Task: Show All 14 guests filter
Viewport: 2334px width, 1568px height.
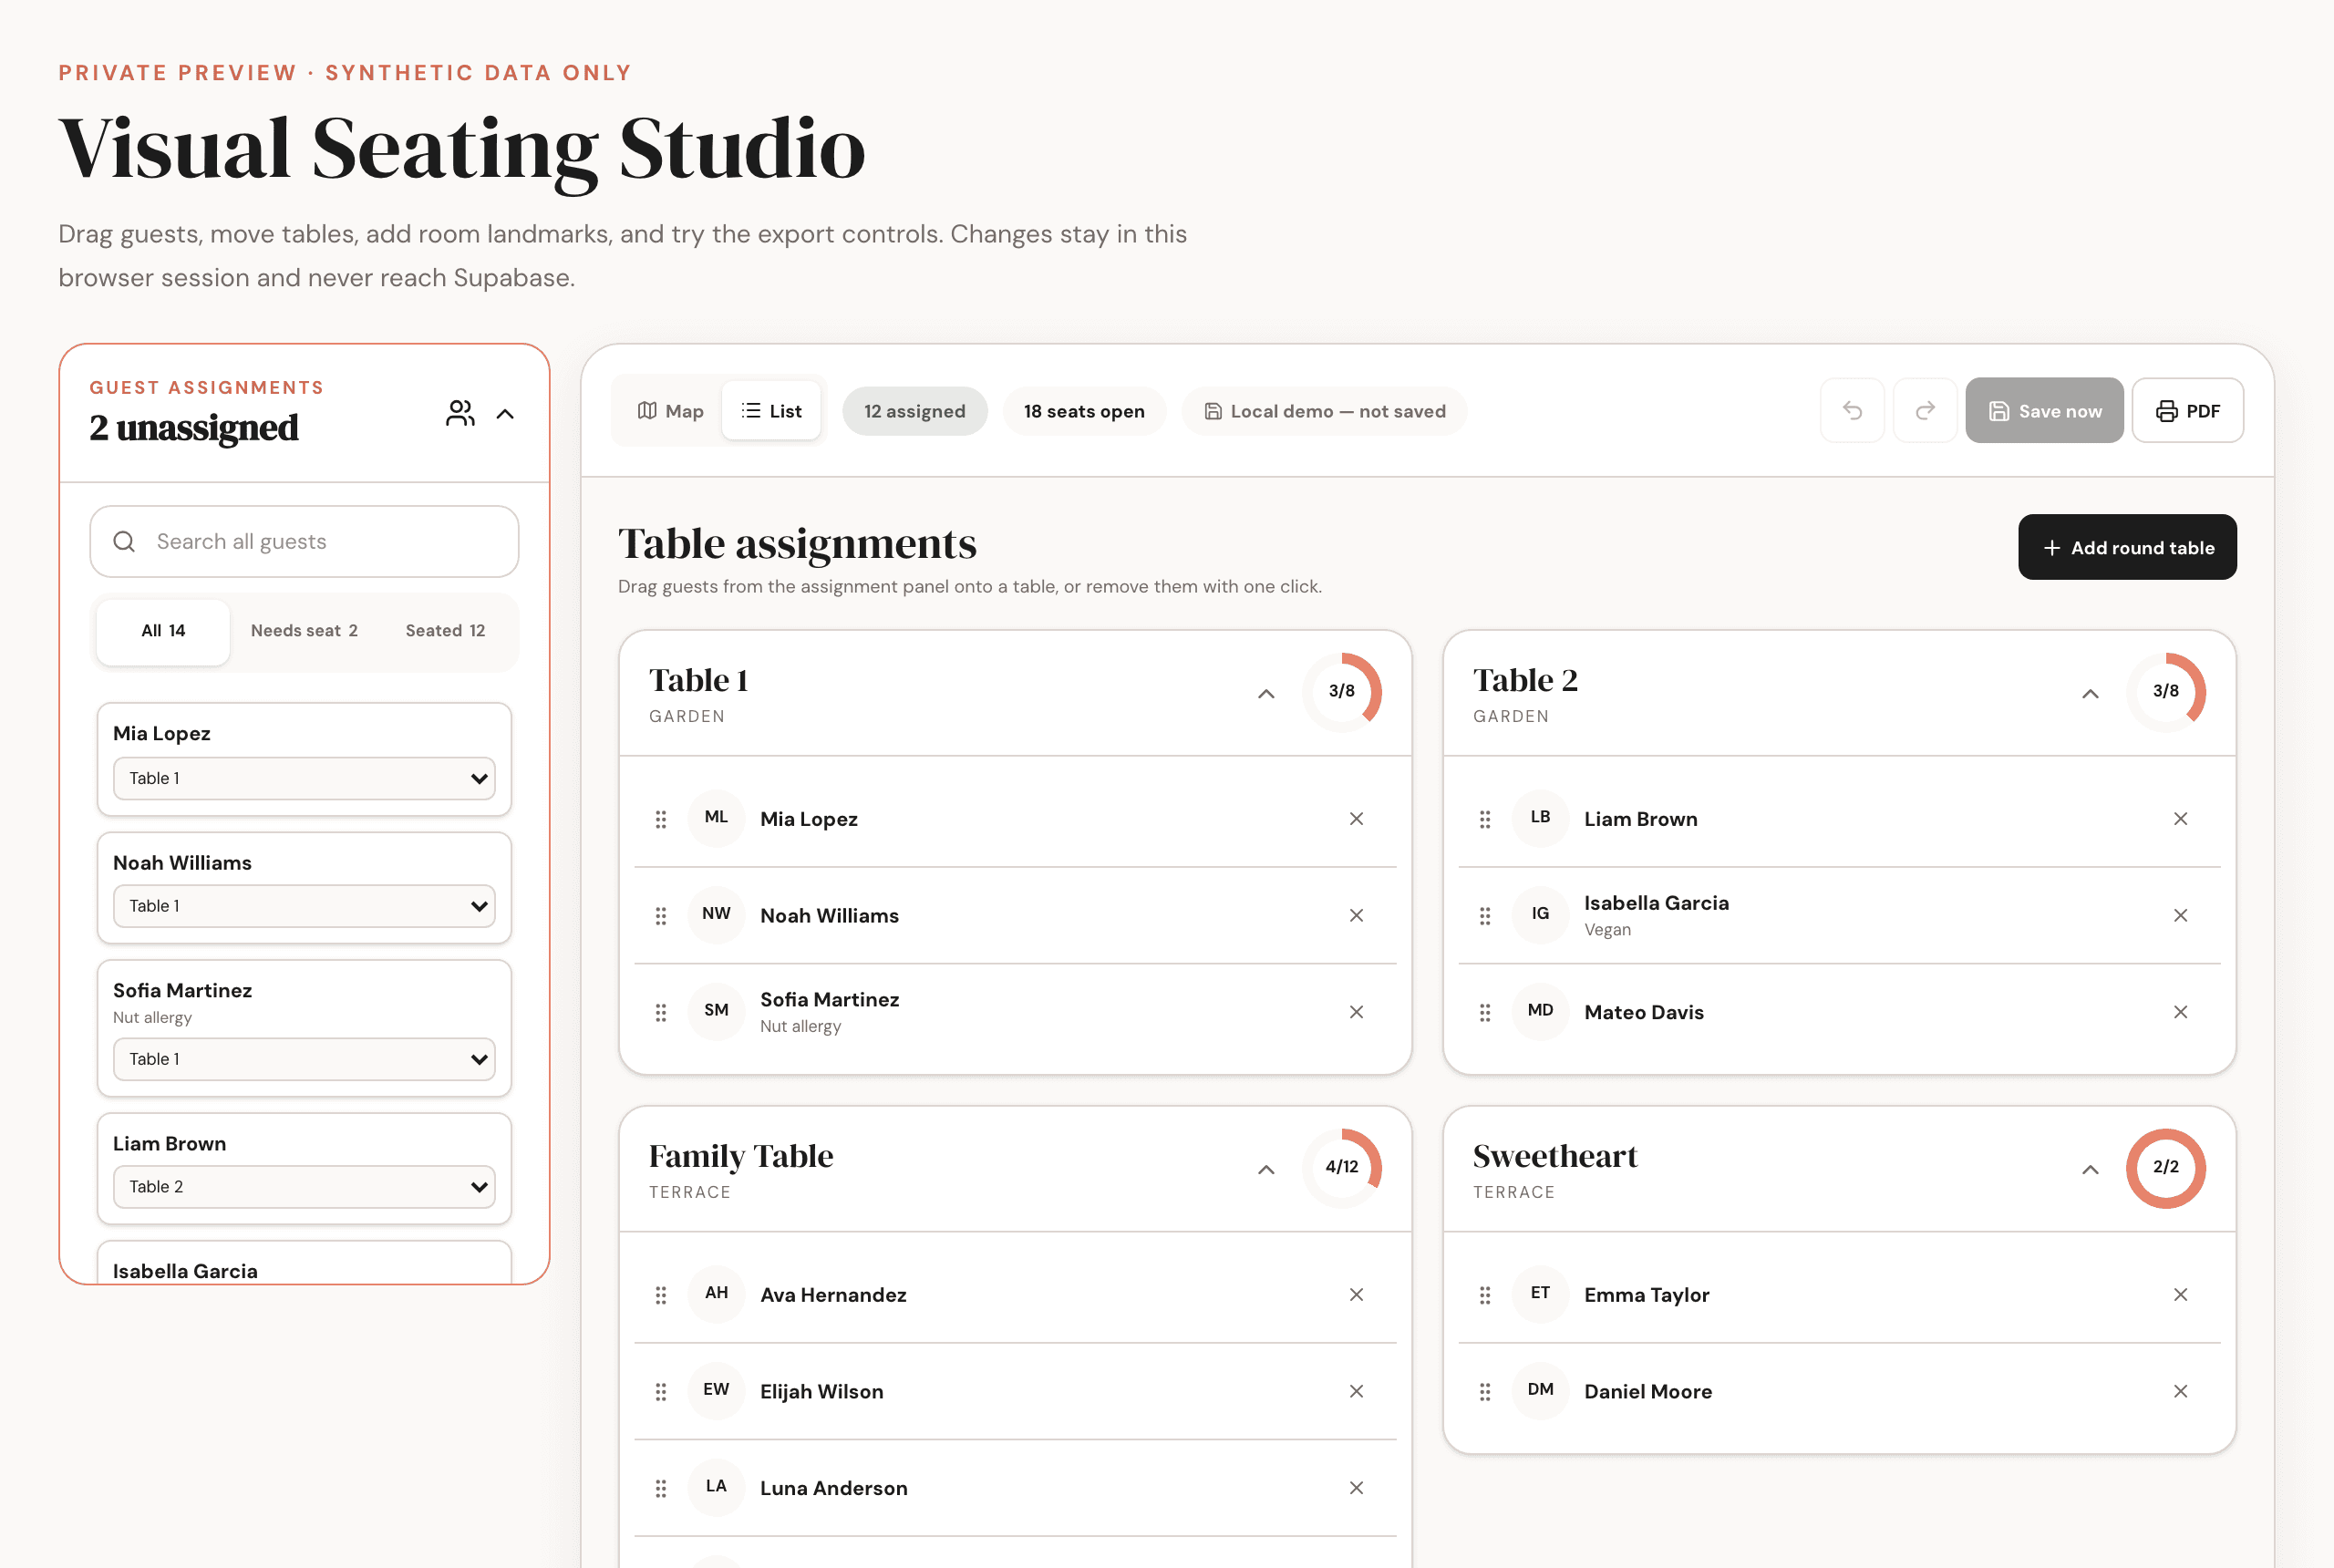Action: tap(163, 631)
